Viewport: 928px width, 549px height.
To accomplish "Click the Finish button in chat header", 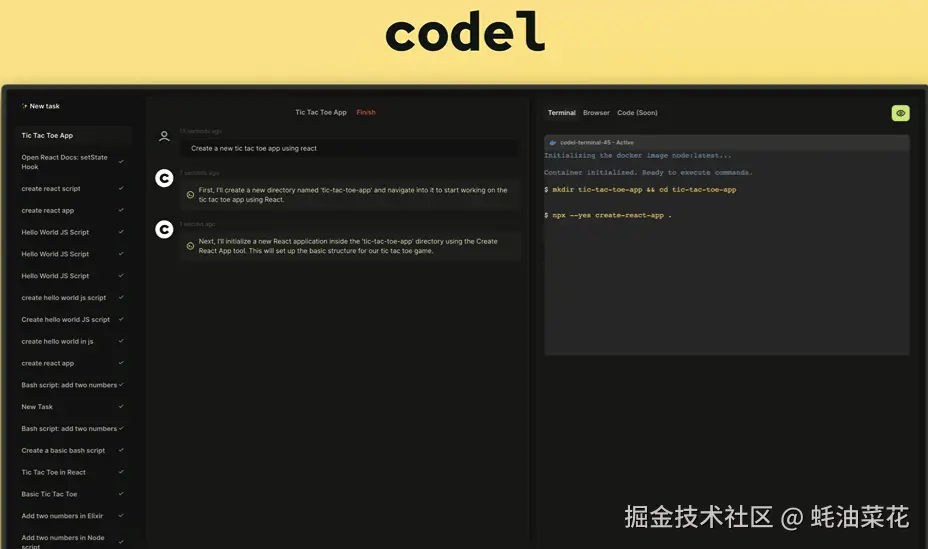I will 366,112.
